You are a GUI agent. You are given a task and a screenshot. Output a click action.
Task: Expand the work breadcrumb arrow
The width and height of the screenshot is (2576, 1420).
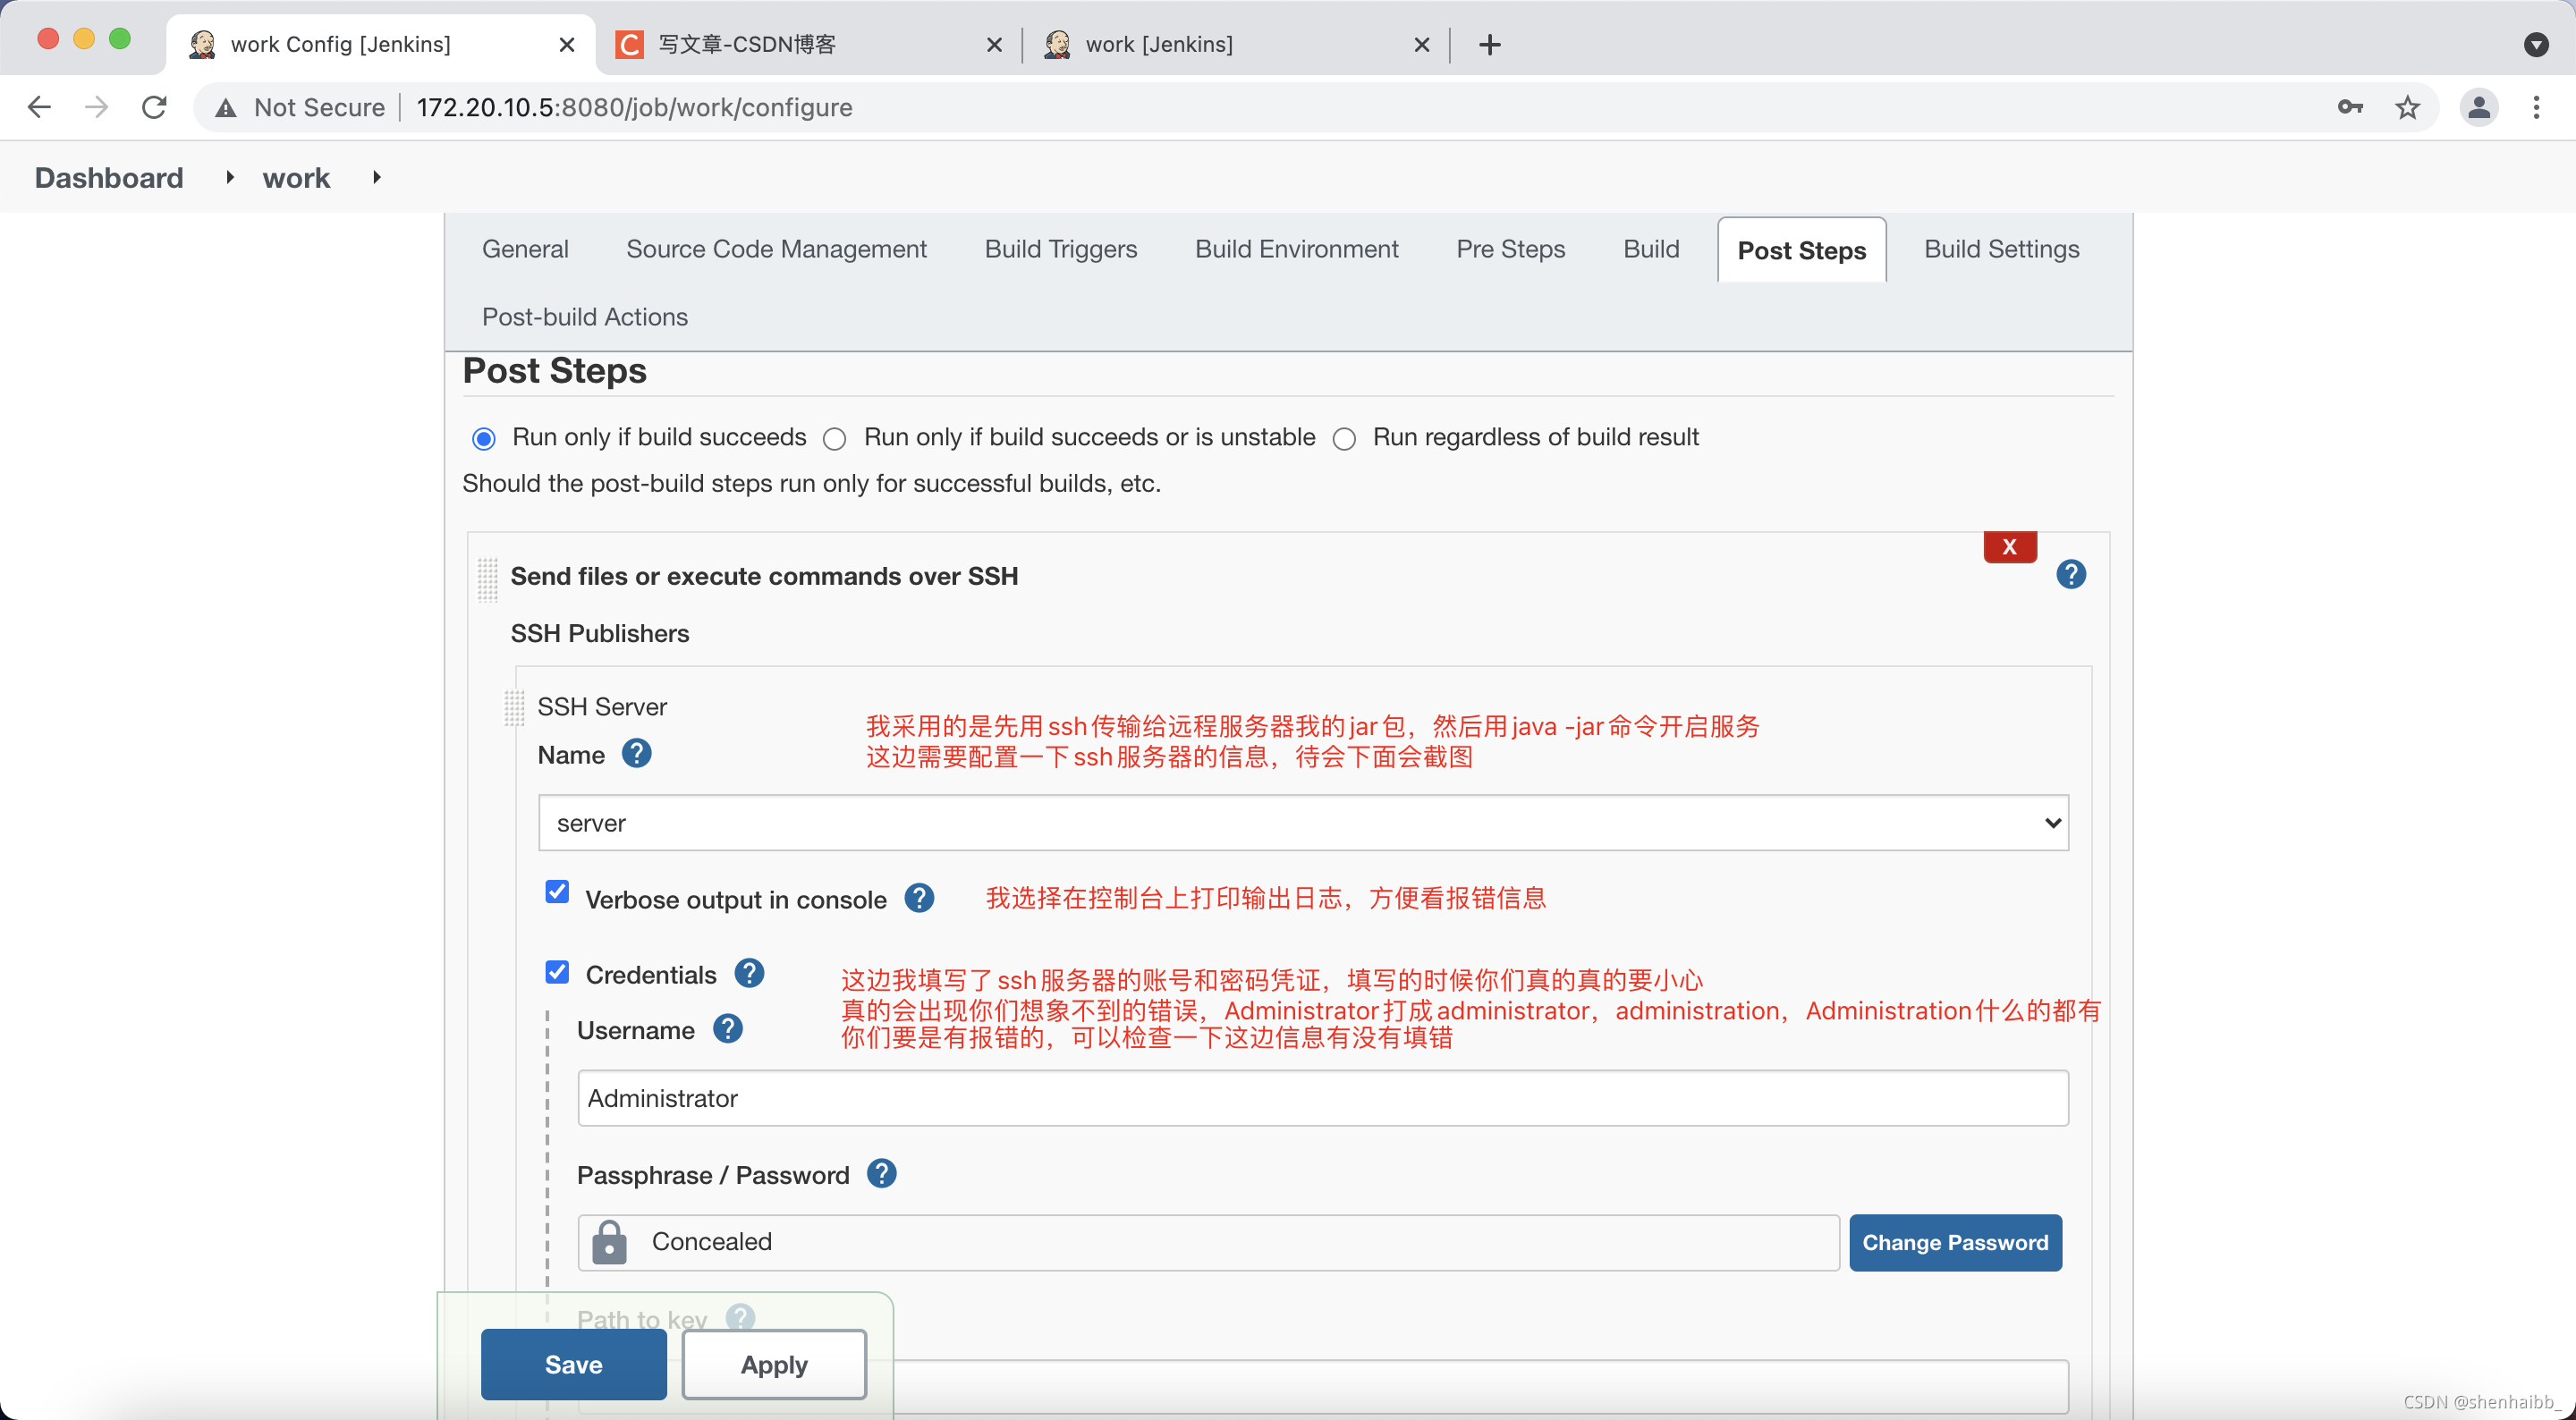[376, 177]
